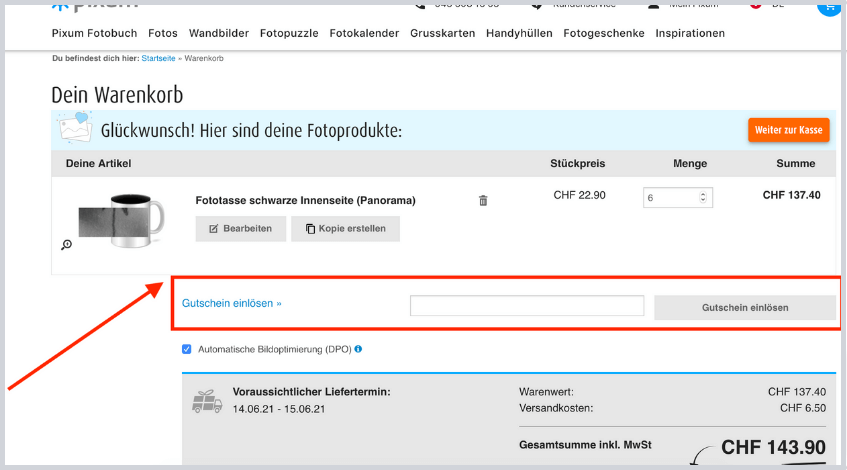The width and height of the screenshot is (847, 470).
Task: Click the product name Fototasse schwarze Innenseite (Panorama)
Action: pos(305,200)
